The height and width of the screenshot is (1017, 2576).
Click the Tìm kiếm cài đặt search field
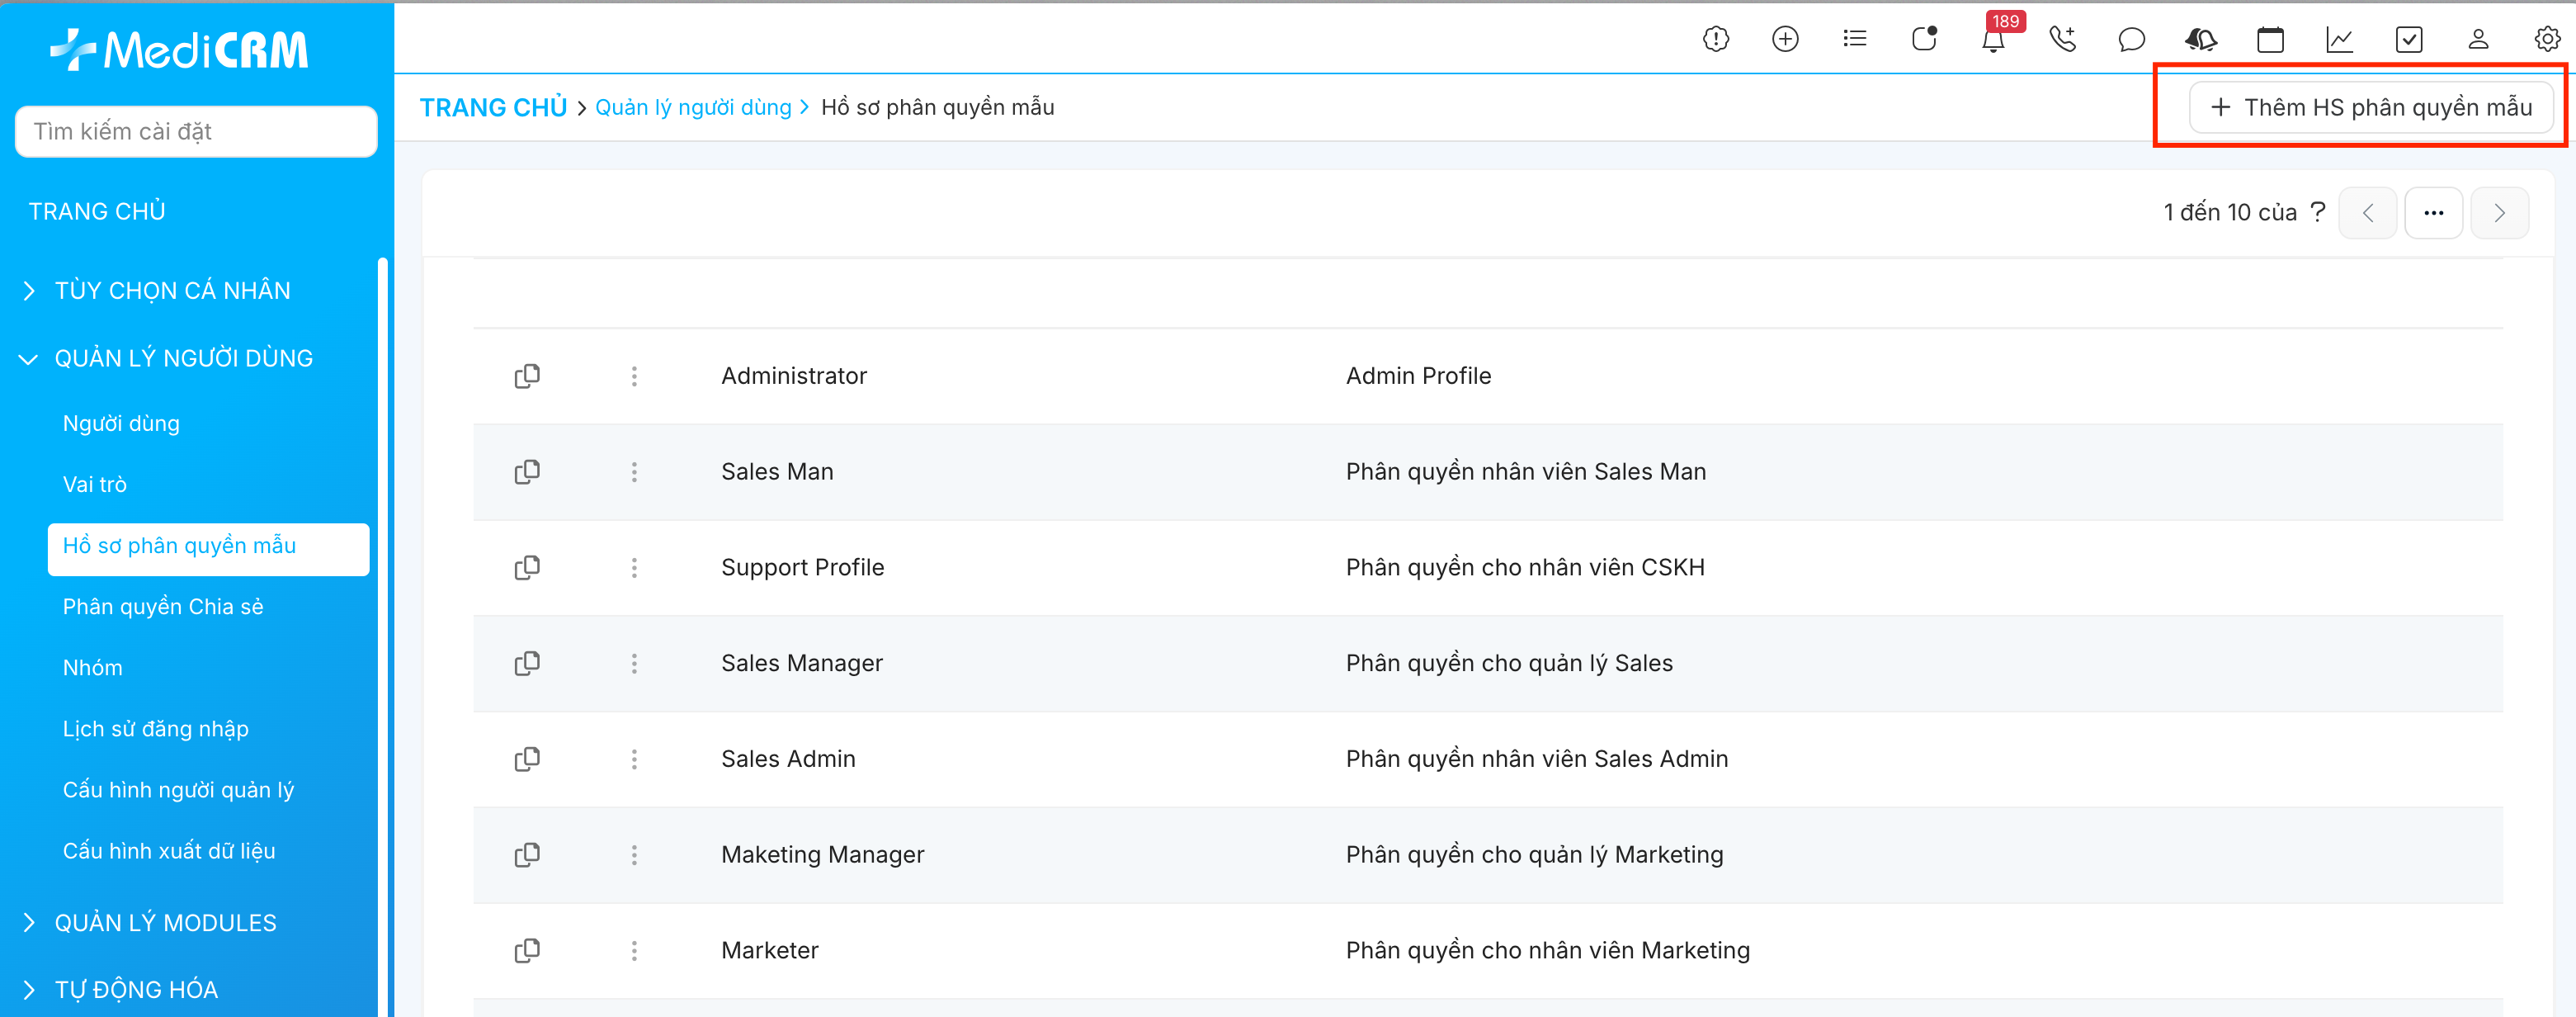pos(196,132)
